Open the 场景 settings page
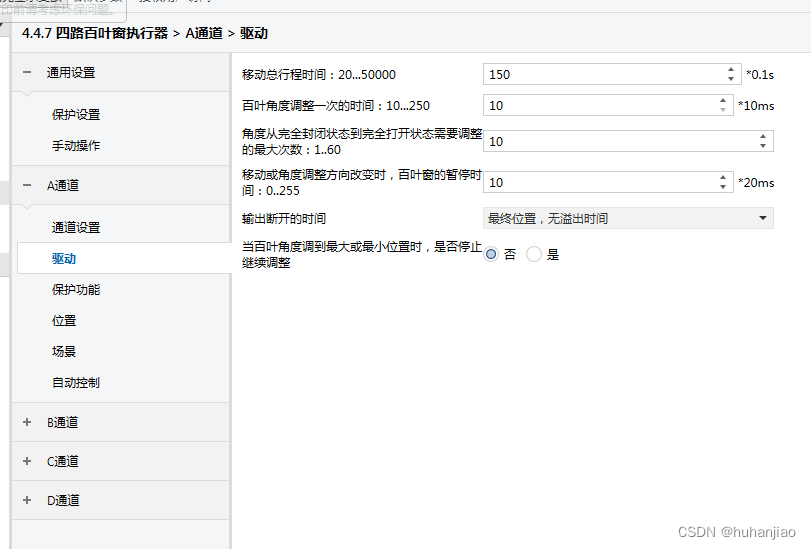The image size is (811, 549). coord(64,352)
